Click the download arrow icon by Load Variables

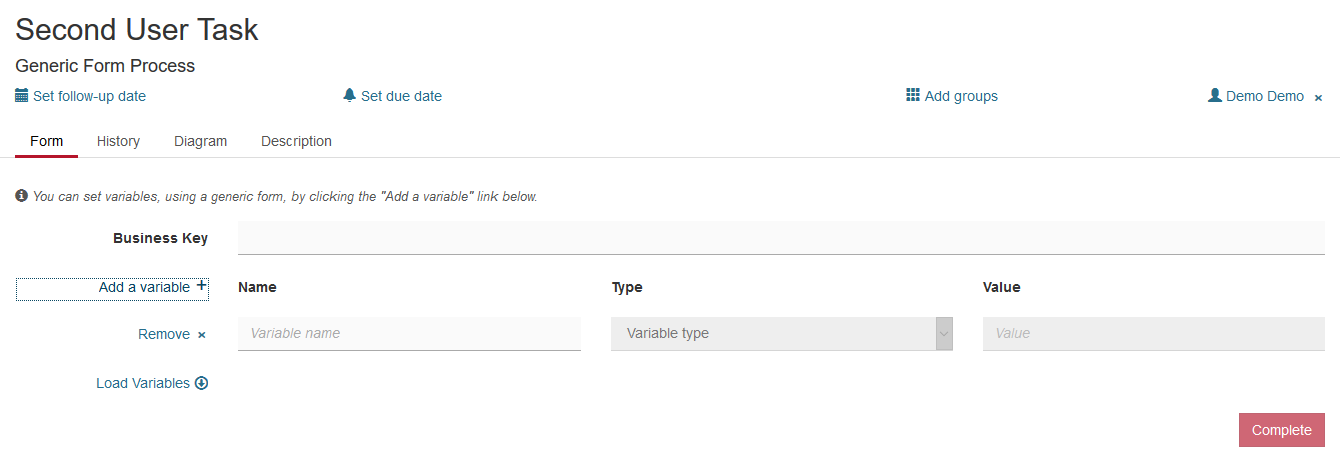click(x=201, y=383)
